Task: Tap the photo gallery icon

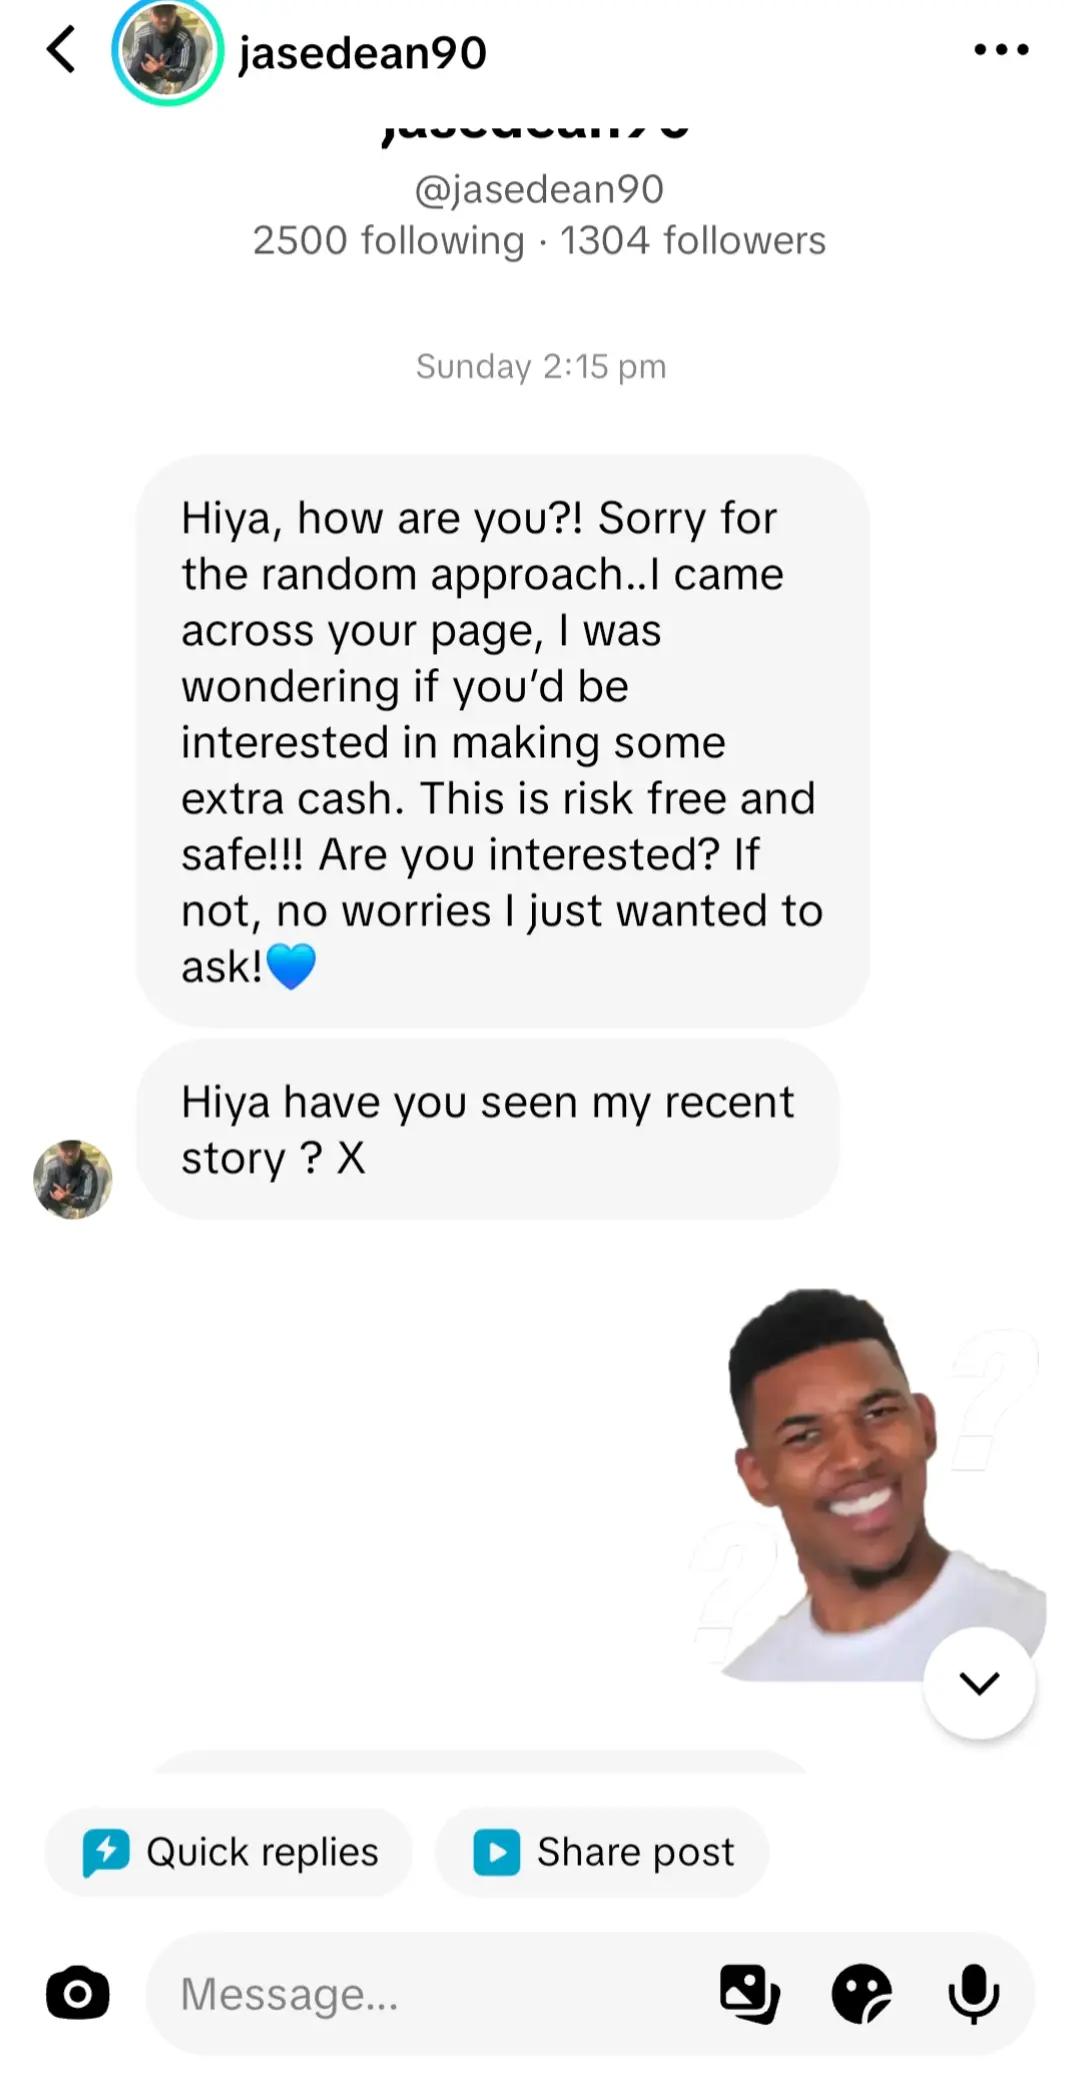Action: 750,1993
